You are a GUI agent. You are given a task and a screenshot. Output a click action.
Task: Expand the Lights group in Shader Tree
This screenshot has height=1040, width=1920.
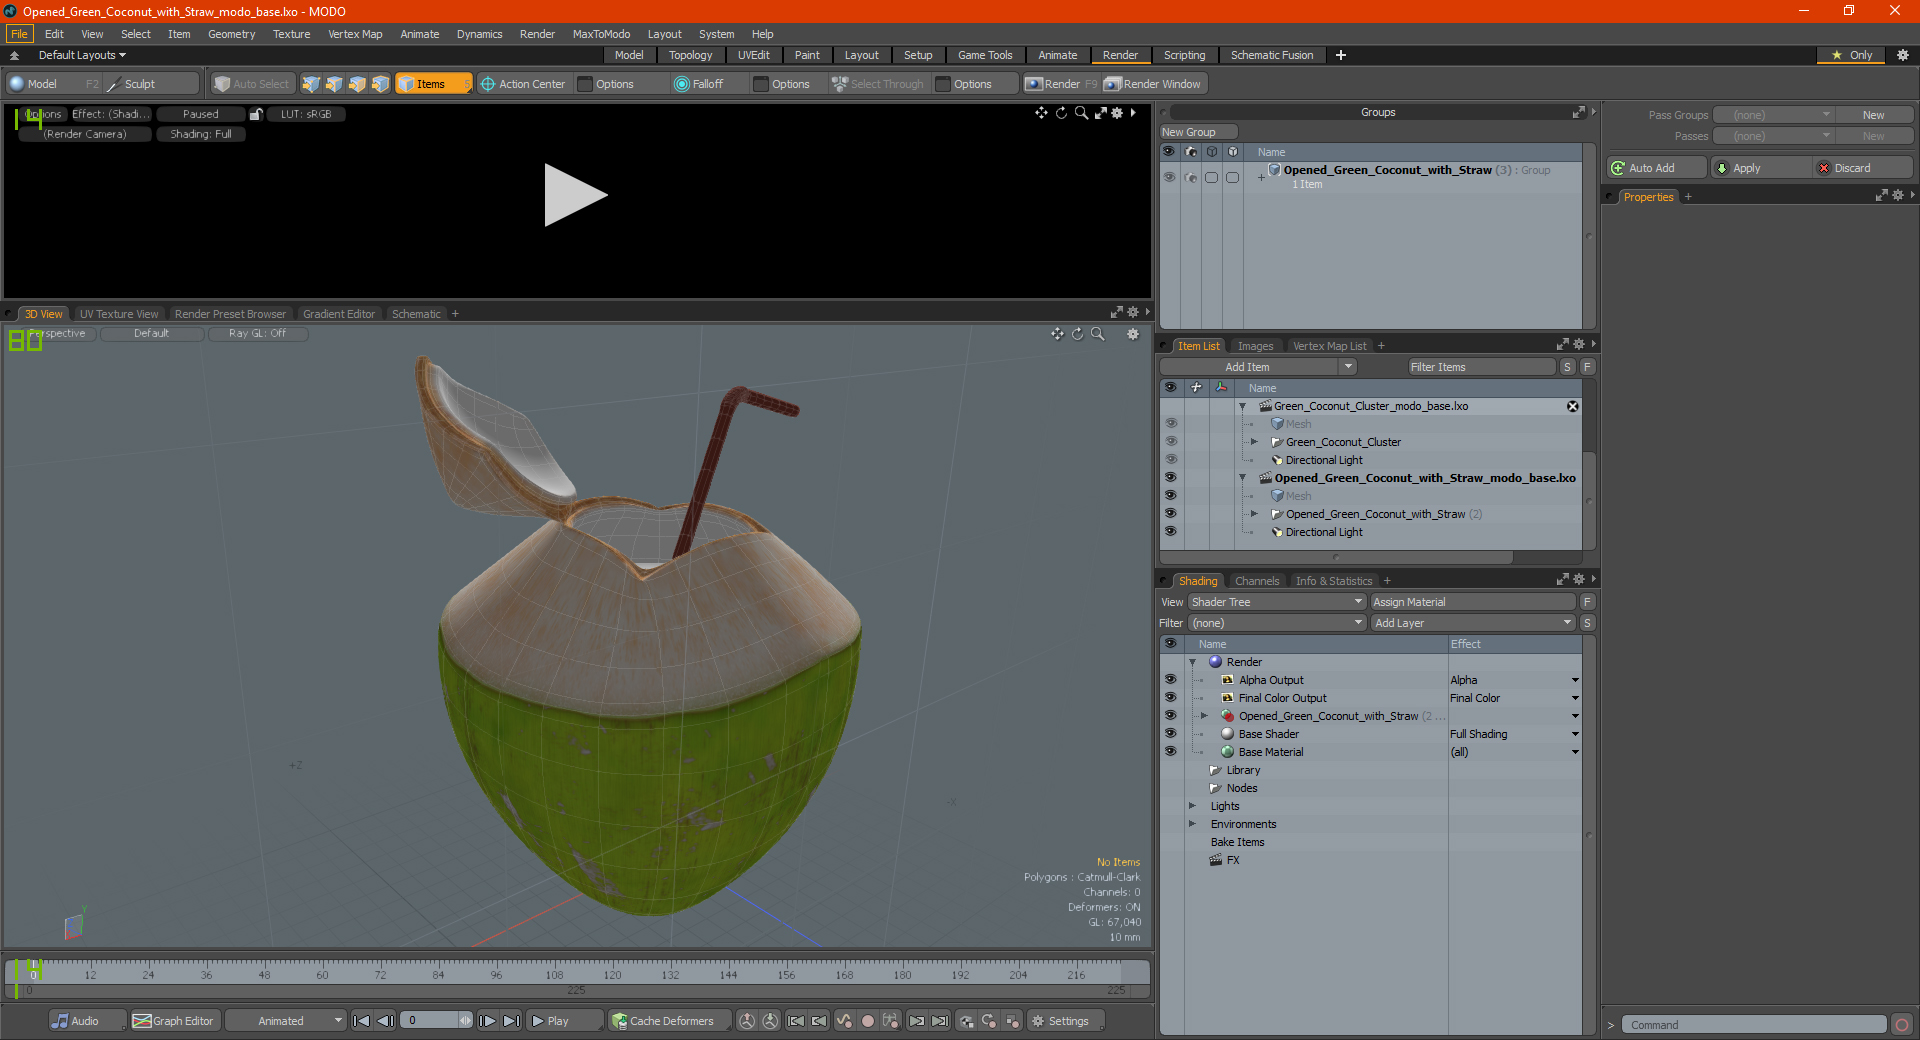1192,806
